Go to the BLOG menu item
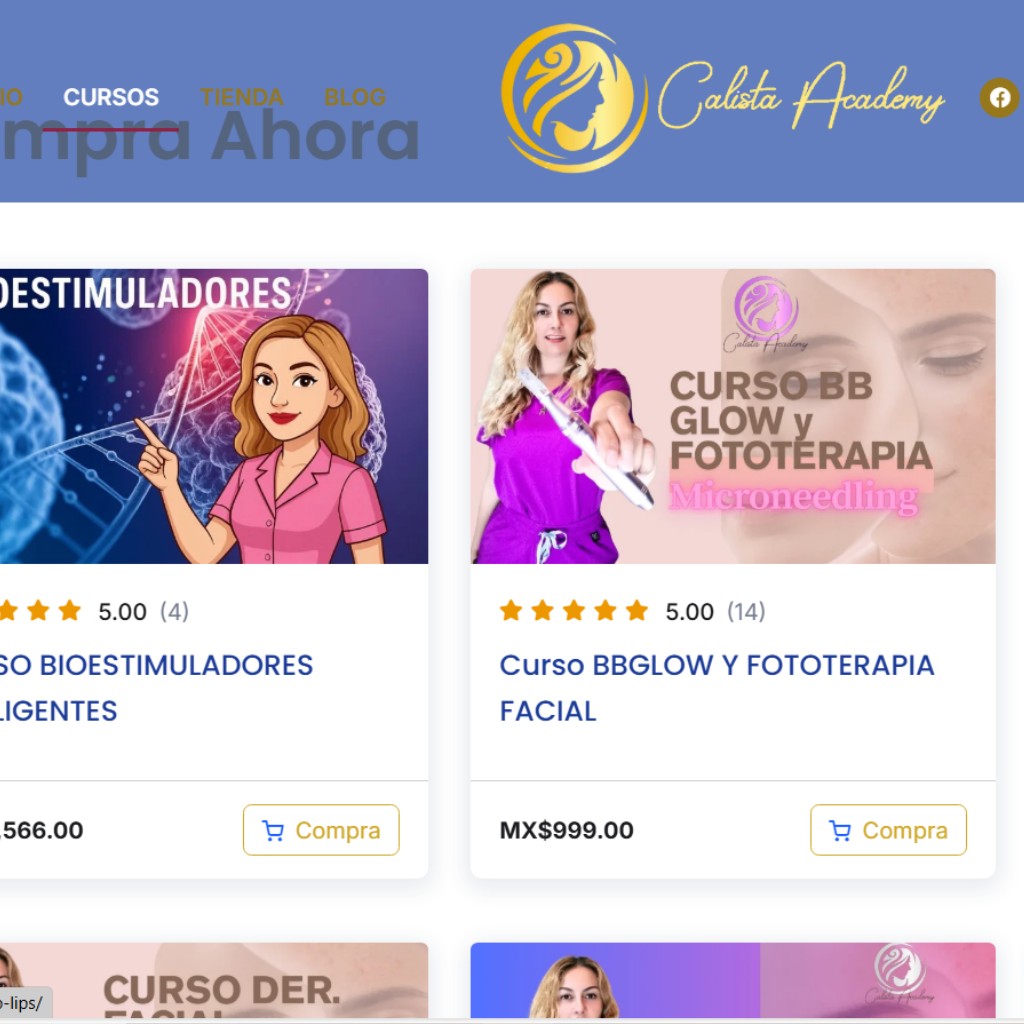 (355, 97)
